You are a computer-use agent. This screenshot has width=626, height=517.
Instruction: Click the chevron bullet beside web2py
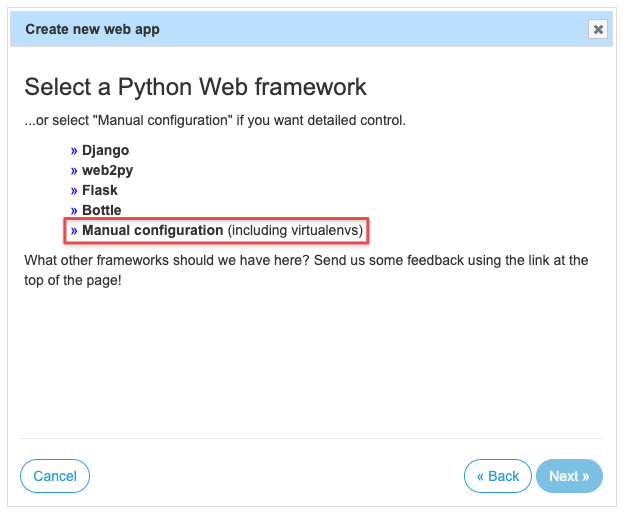(74, 170)
